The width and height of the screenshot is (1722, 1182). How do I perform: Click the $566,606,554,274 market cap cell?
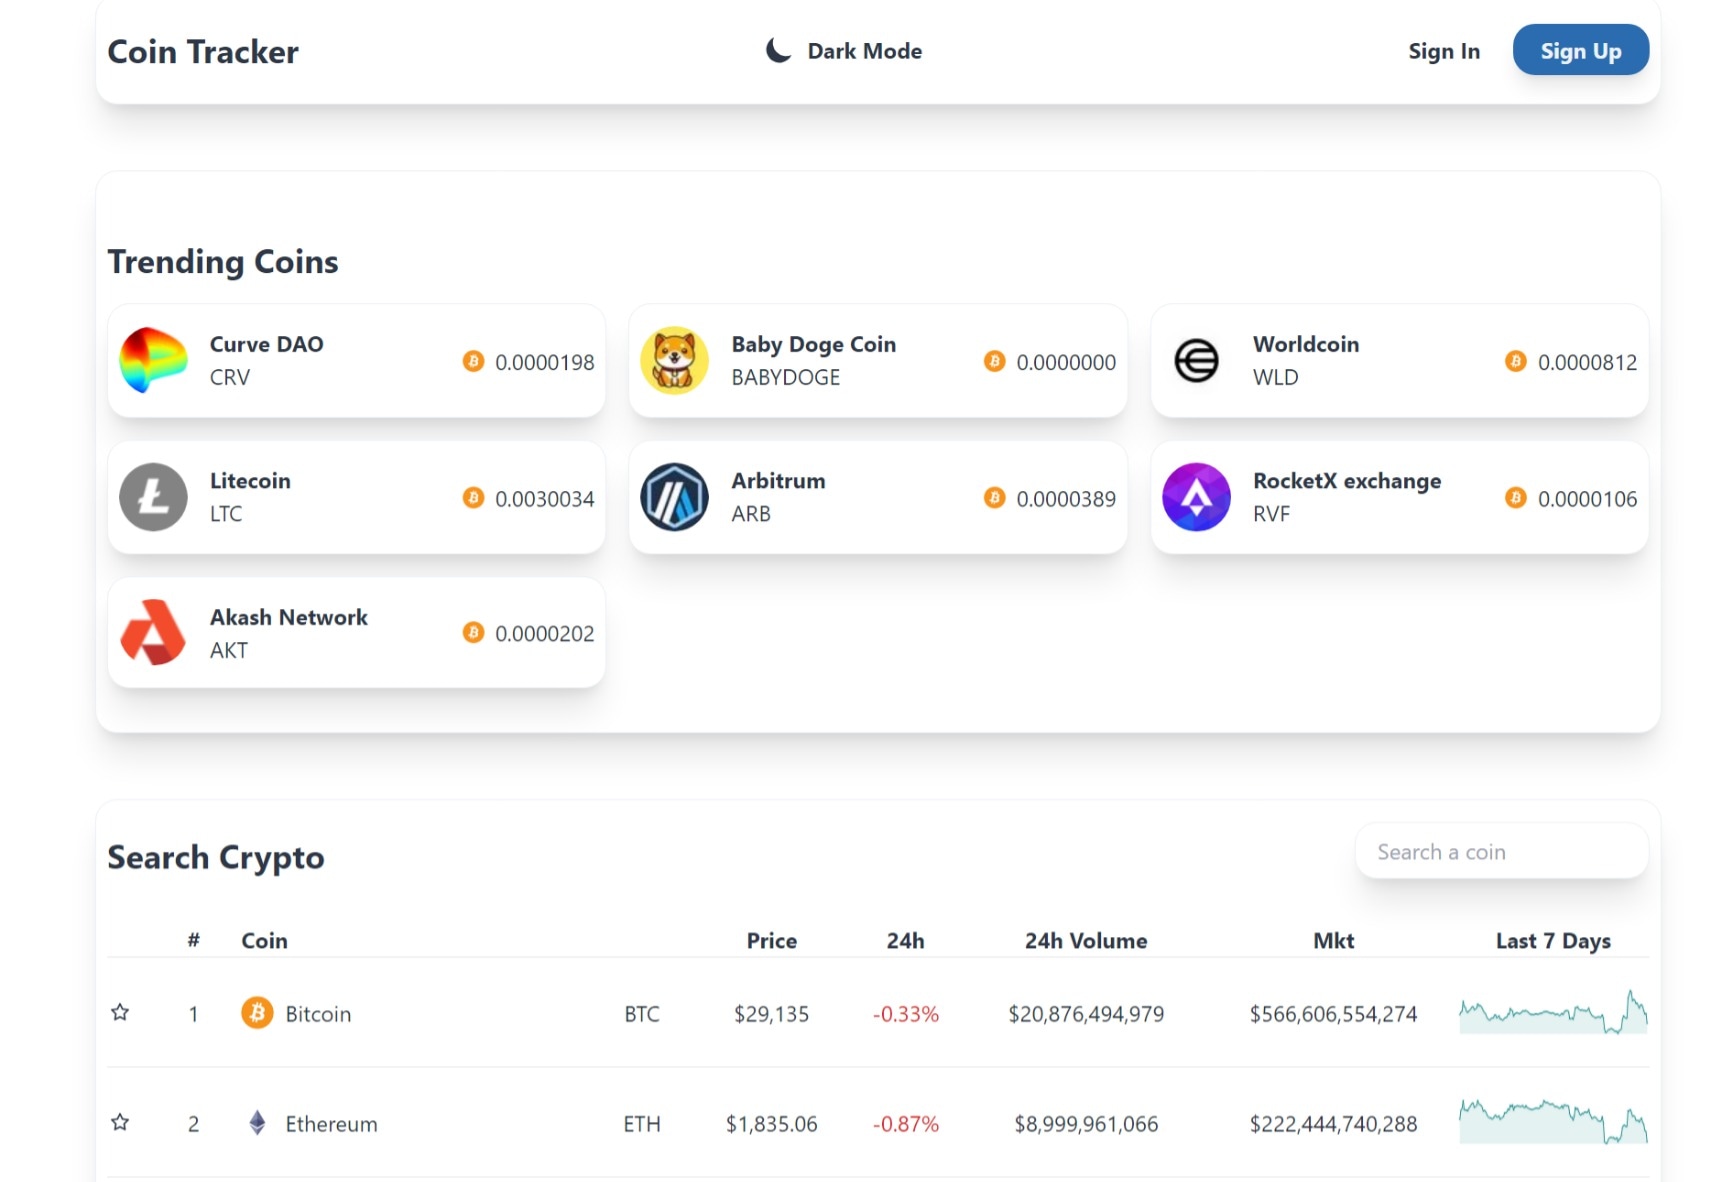pos(1333,1014)
